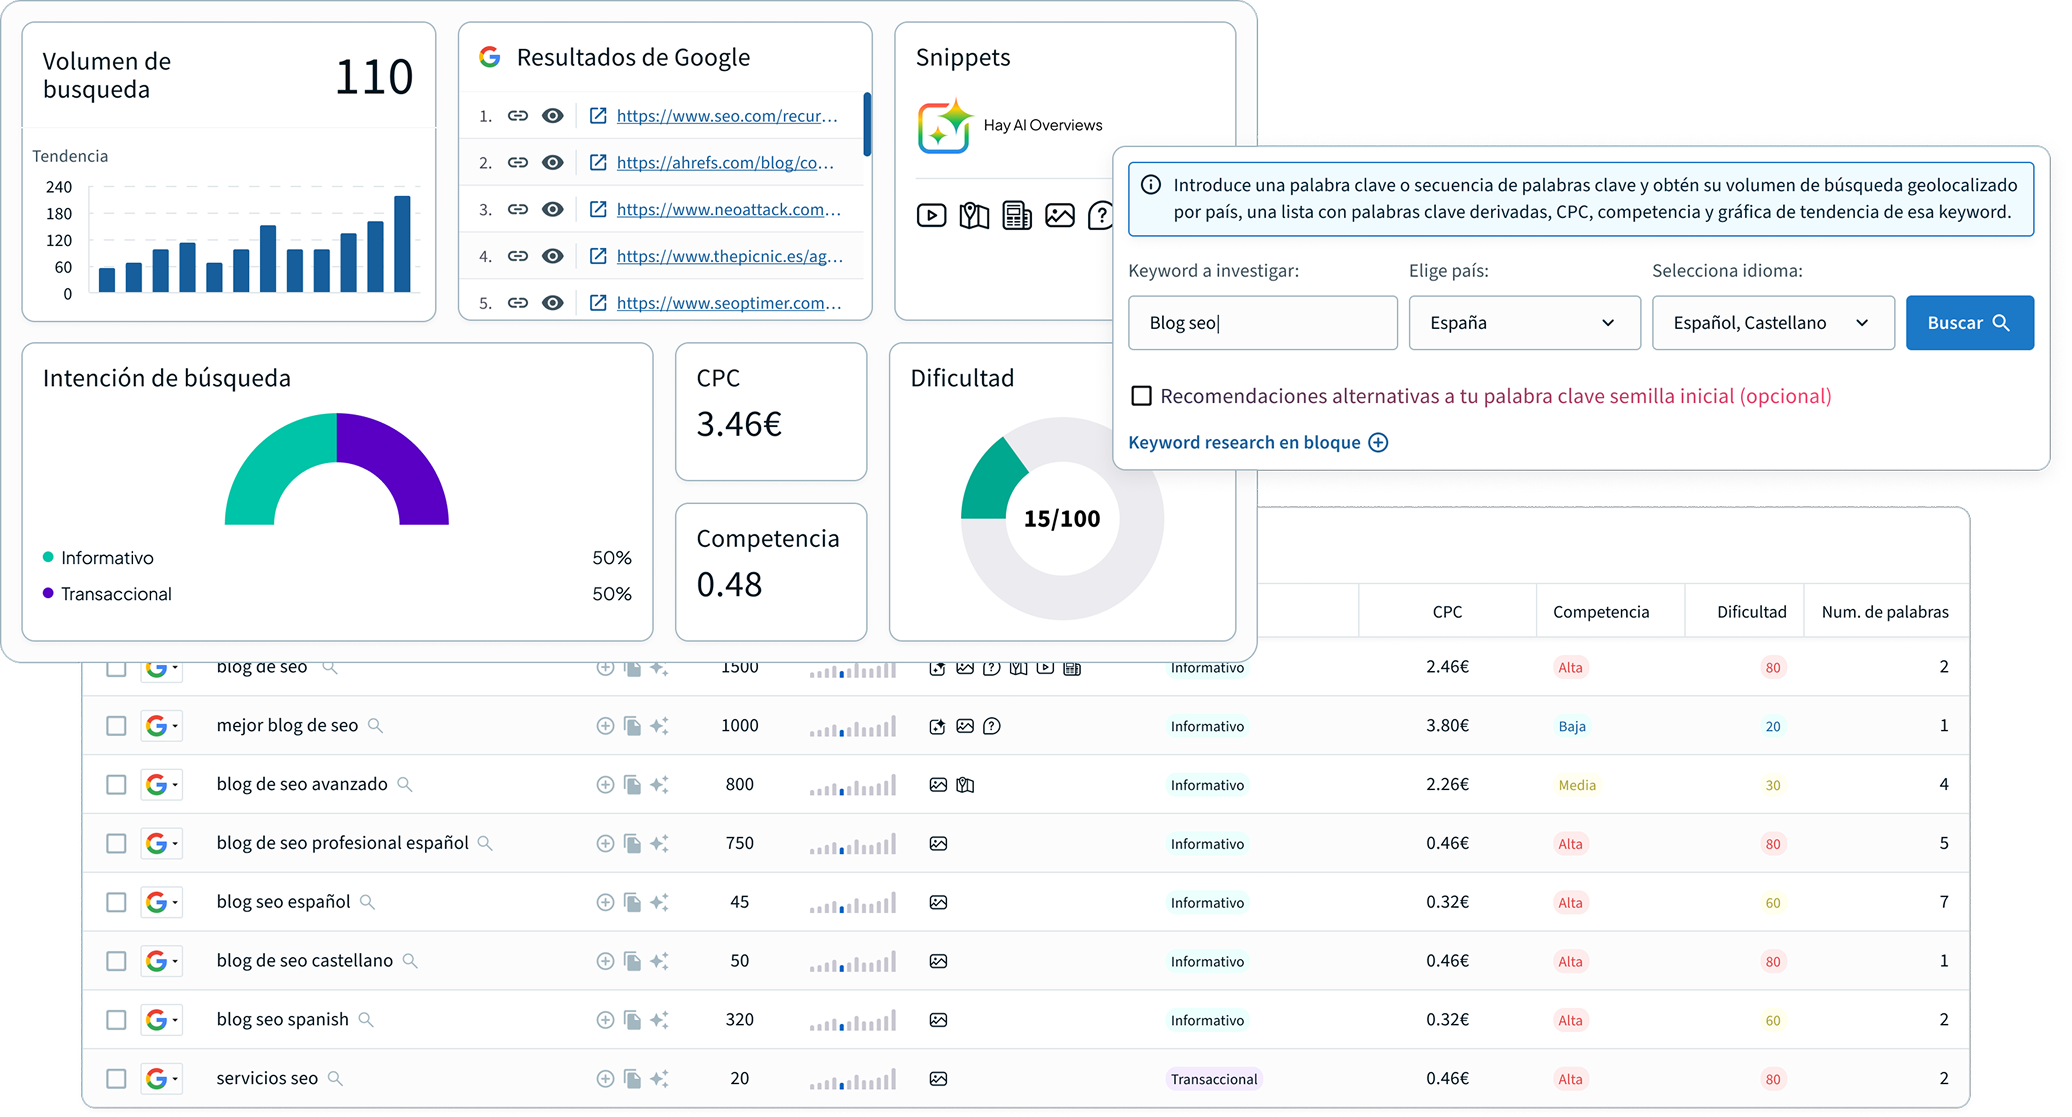Select checkbox for 'mejor blog de seo' row
Viewport: 2072px width, 1117px height.
116,726
